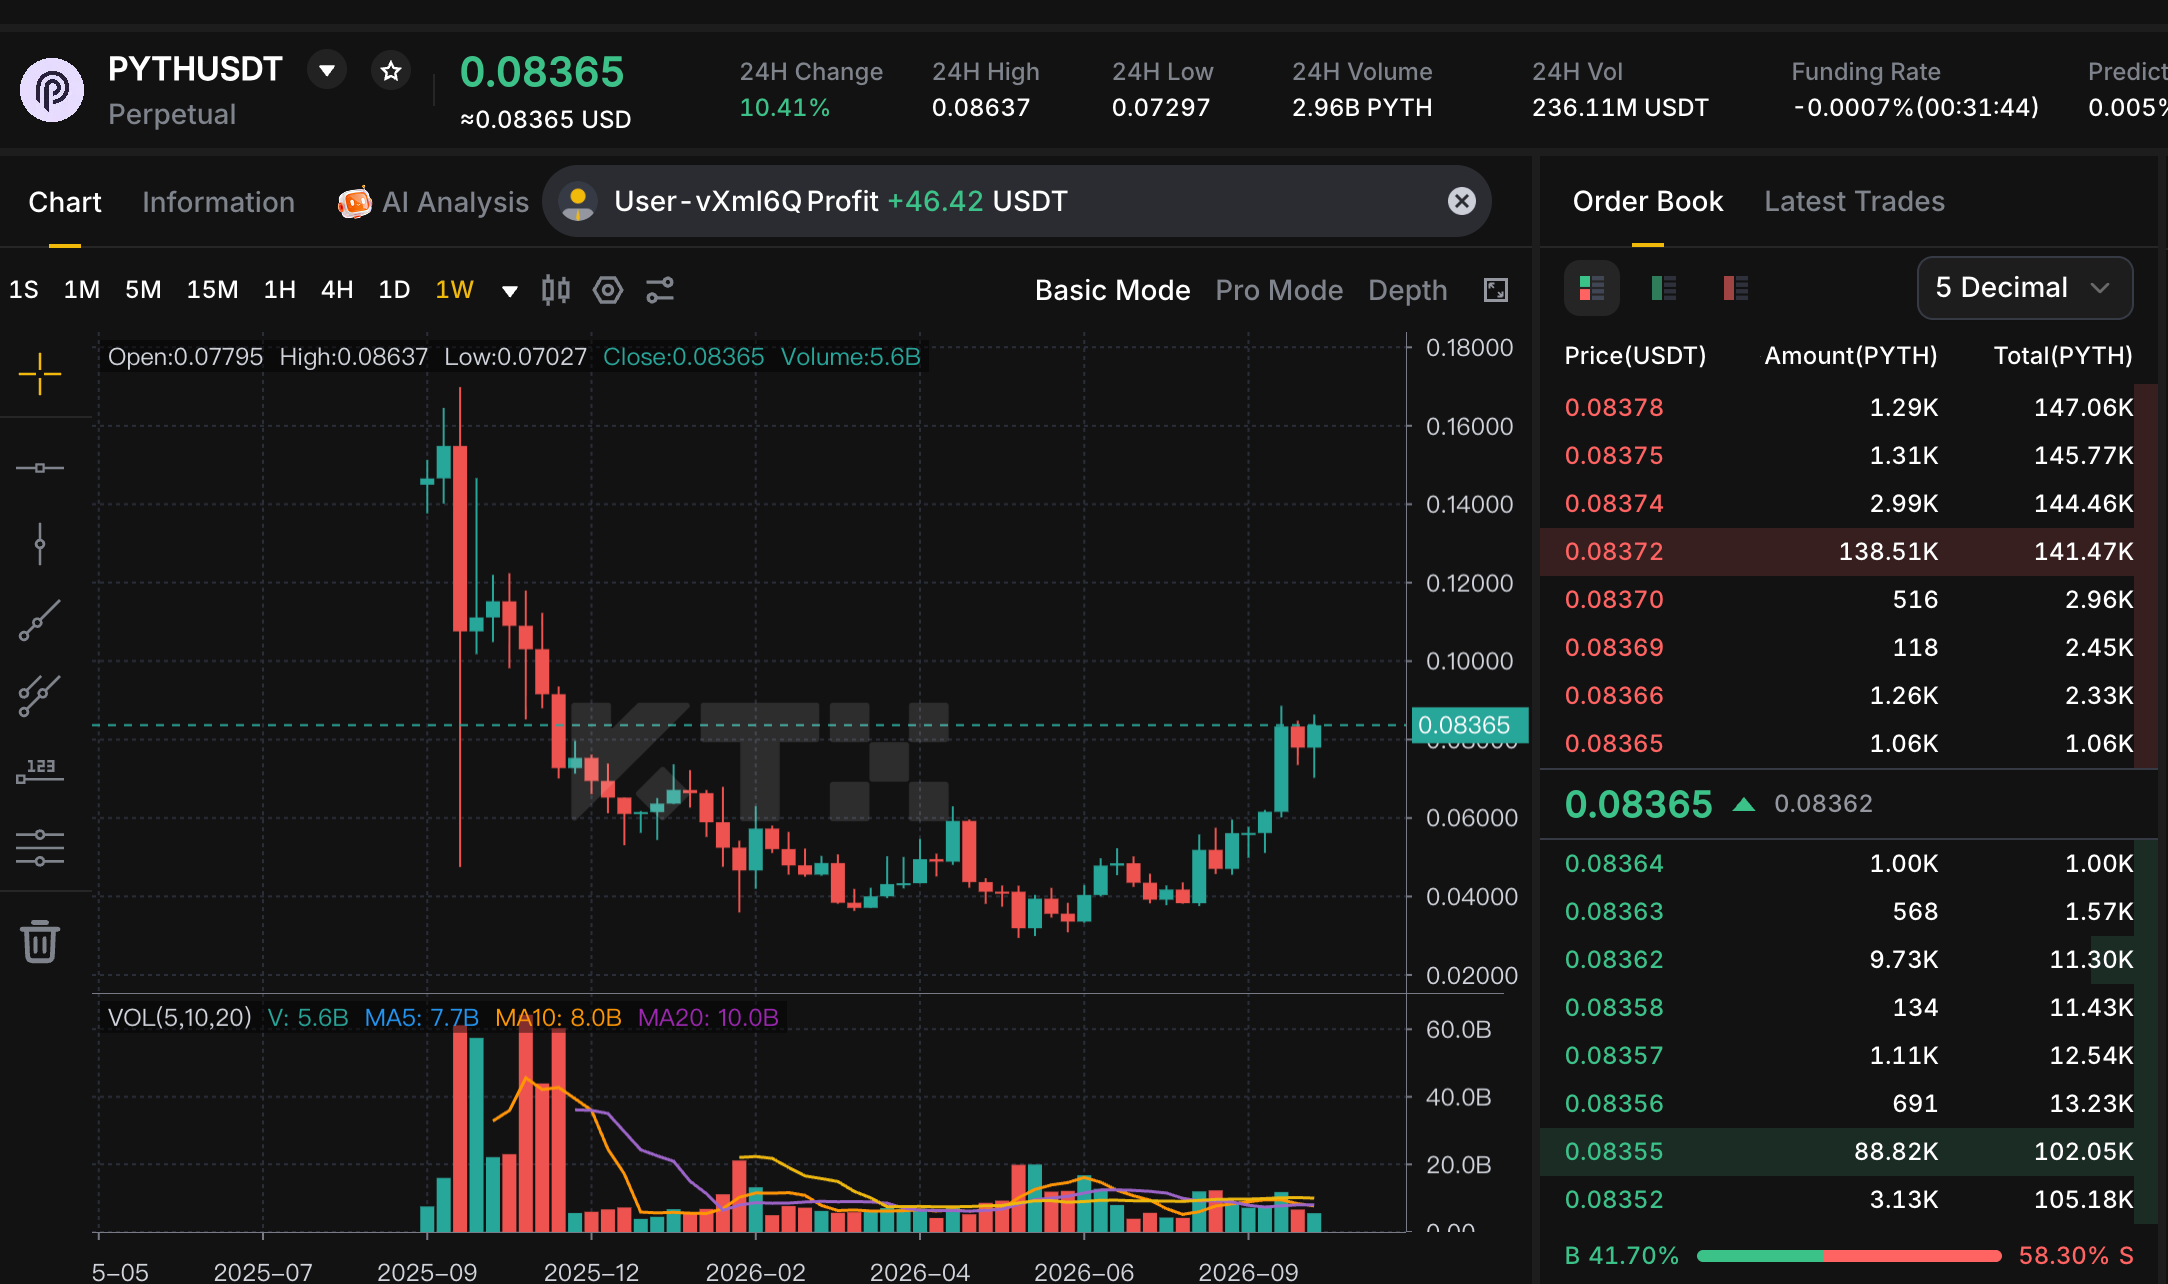This screenshot has height=1284, width=2168.
Task: Select the Fibonacci levels line tool
Action: click(40, 848)
